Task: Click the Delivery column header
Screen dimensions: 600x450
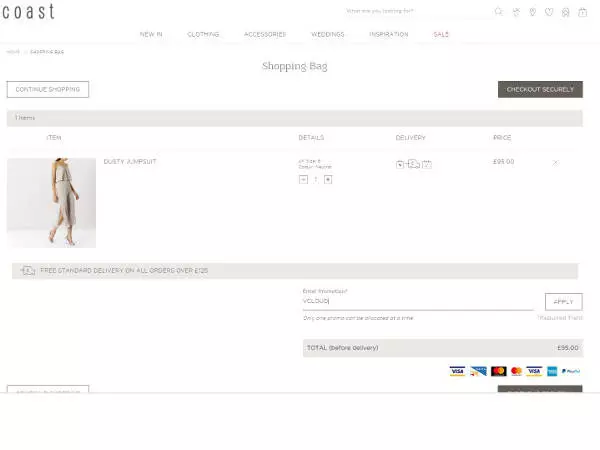Action: pyautogui.click(x=411, y=137)
